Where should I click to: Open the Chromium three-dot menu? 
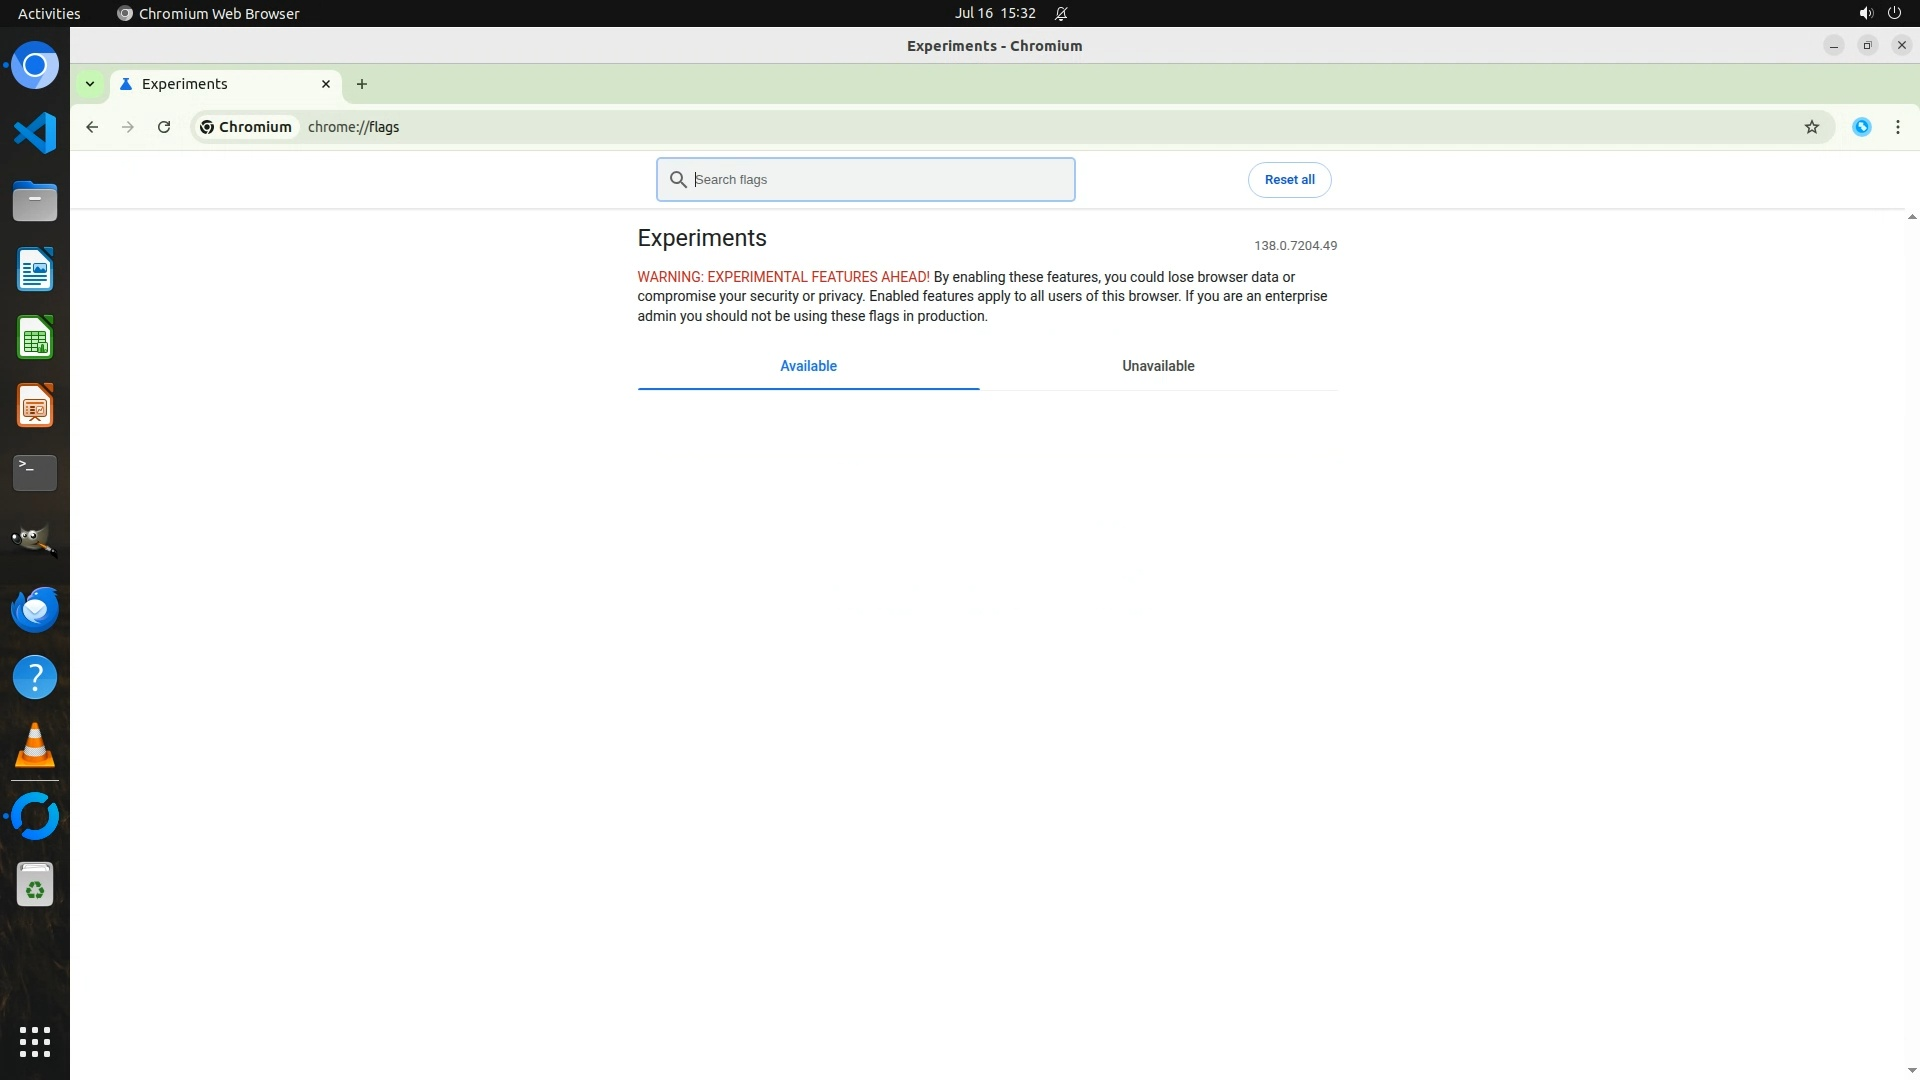1897,127
